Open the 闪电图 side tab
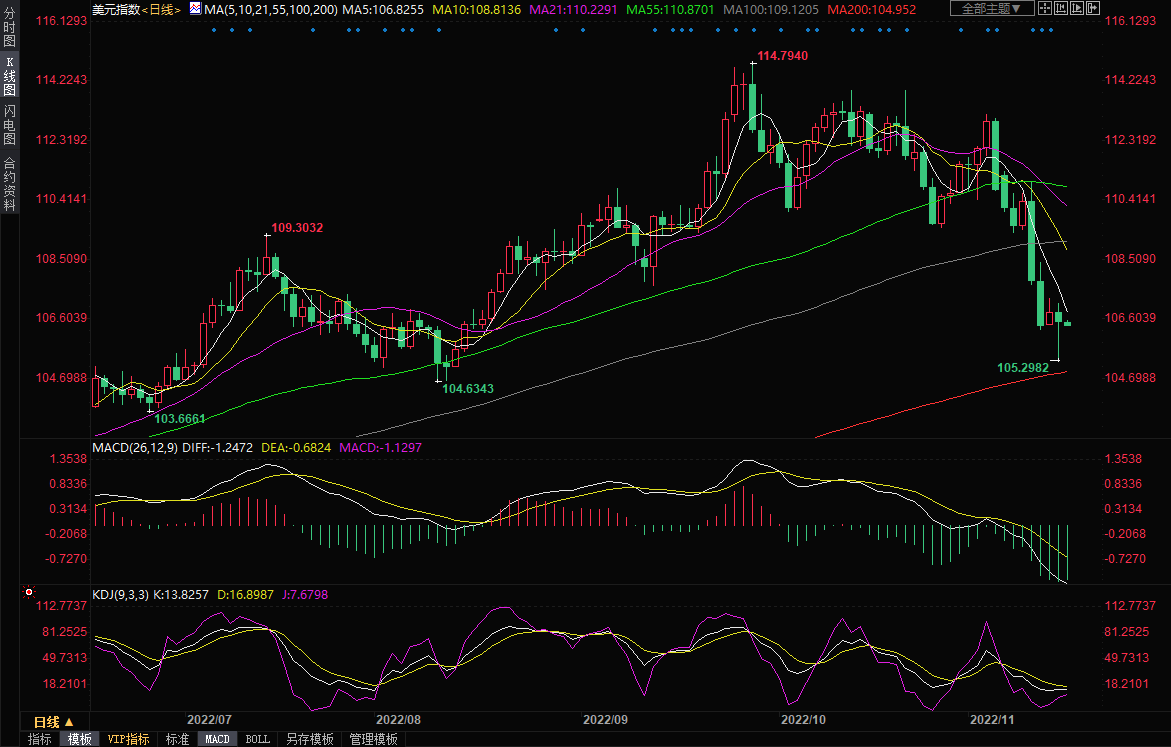Viewport: 1171px width, 747px height. [x=9, y=124]
